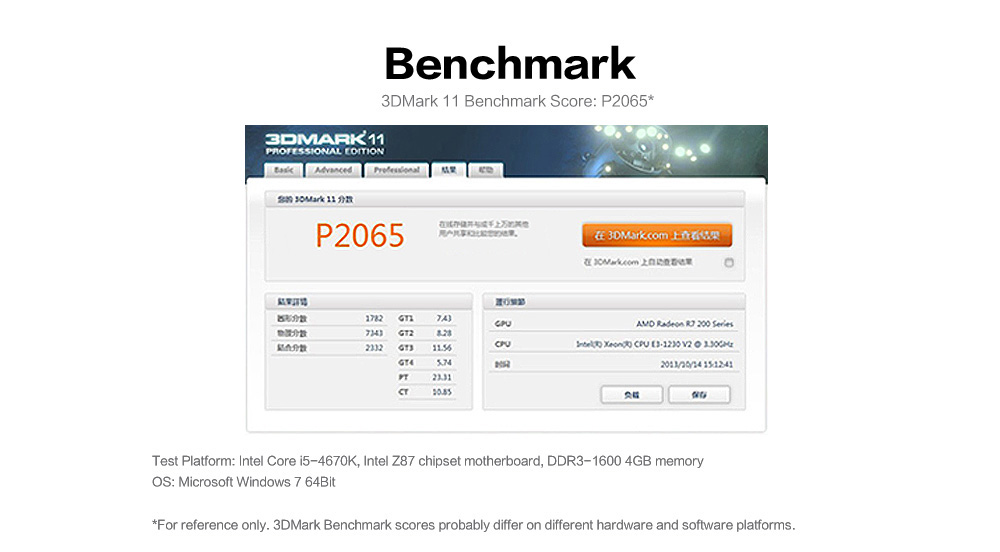Click the GT4 result 5.74
This screenshot has width=1000, height=552.
tap(444, 362)
